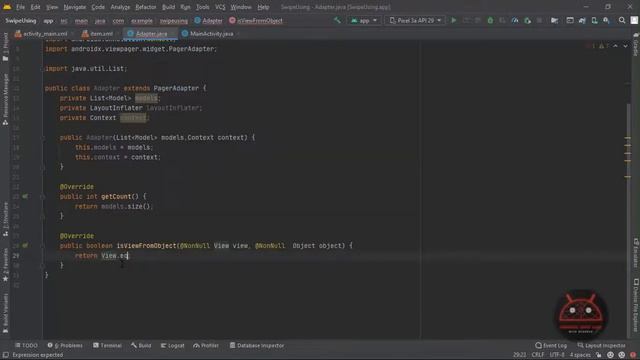Screen dimensions: 640x360
Task: Click Attach Debugger to Android Process icon
Action: click(527, 20)
